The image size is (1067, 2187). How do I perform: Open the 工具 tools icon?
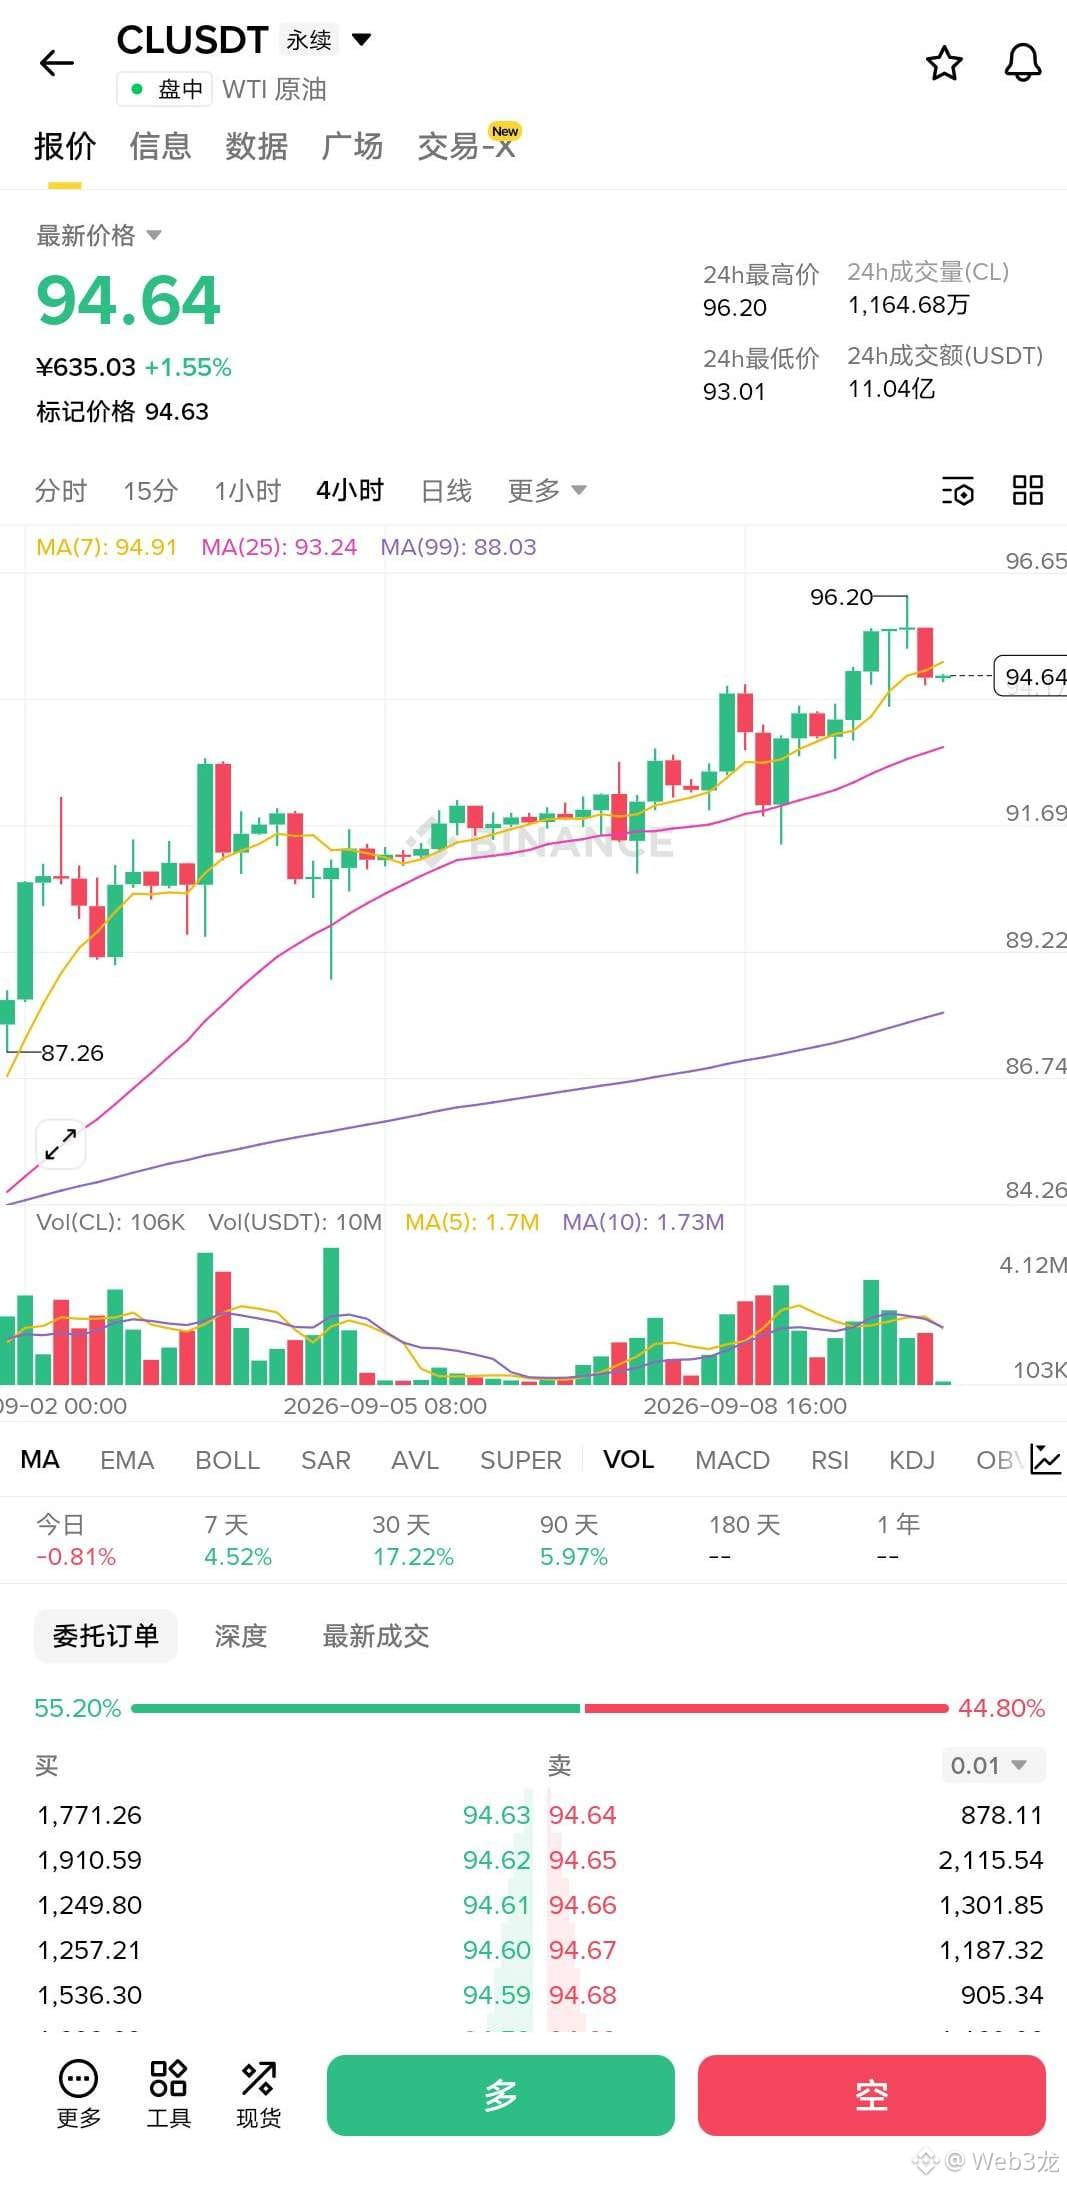(168, 2094)
